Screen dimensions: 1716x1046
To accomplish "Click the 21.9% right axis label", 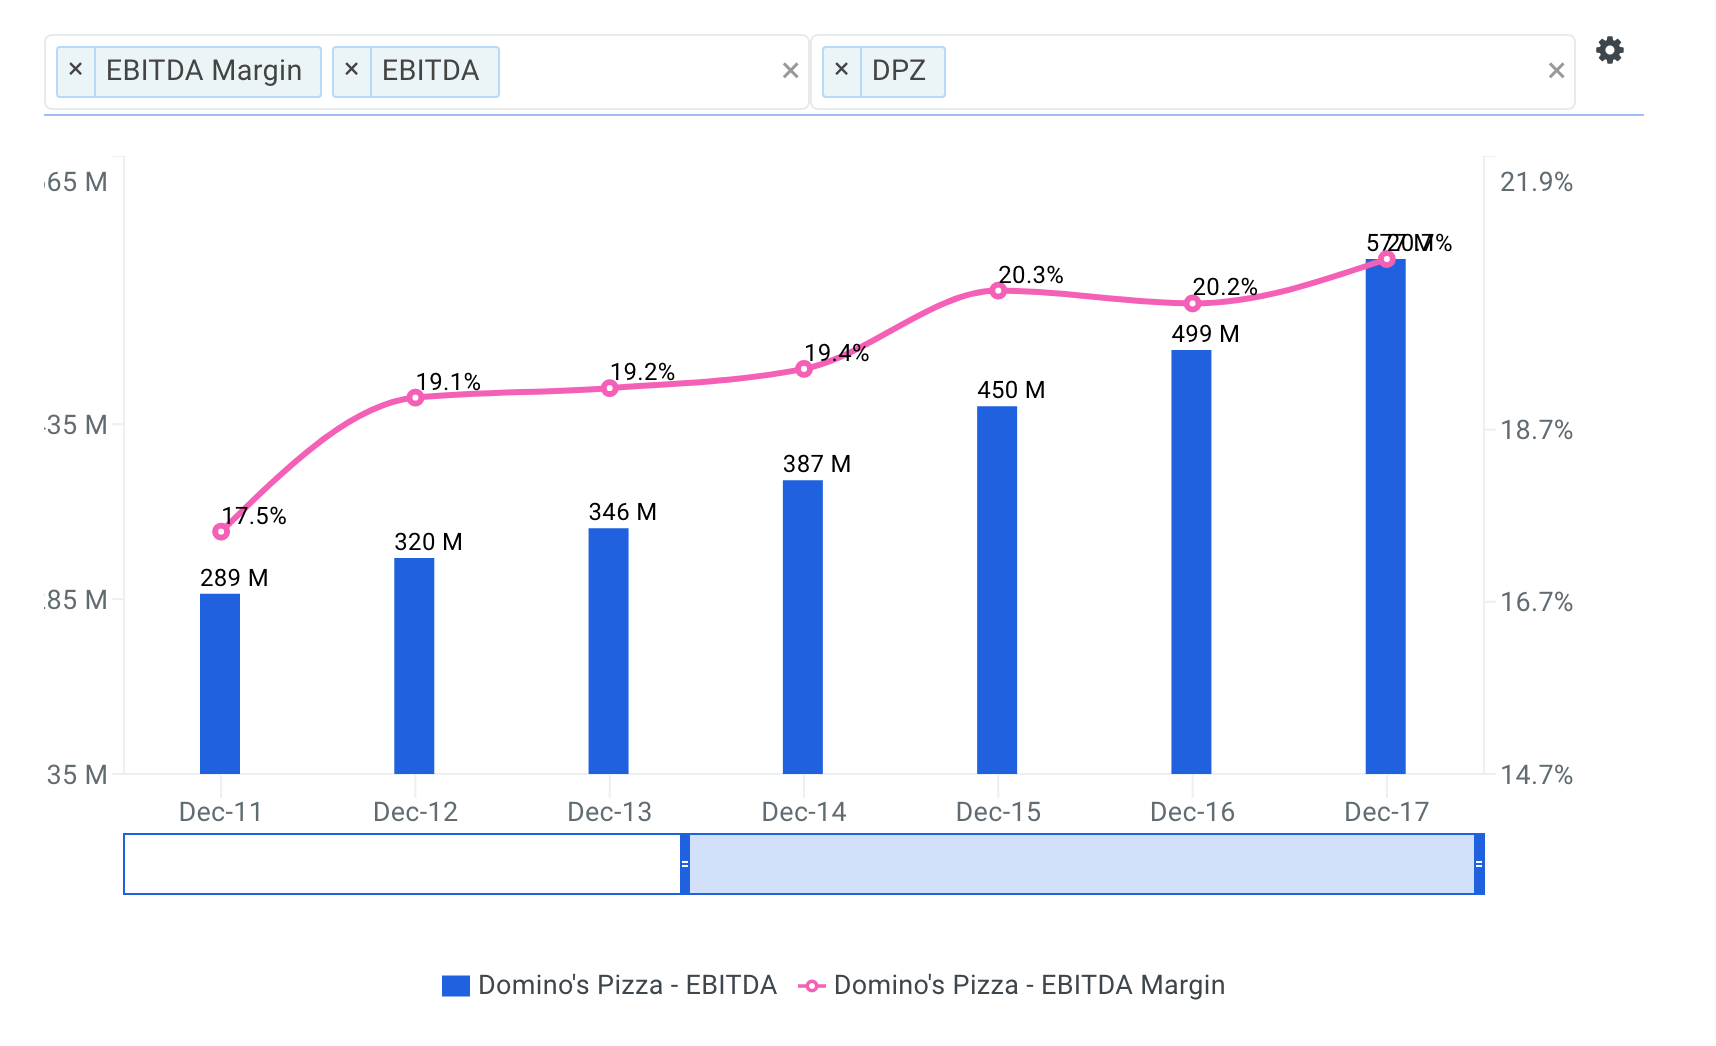I will (1536, 182).
